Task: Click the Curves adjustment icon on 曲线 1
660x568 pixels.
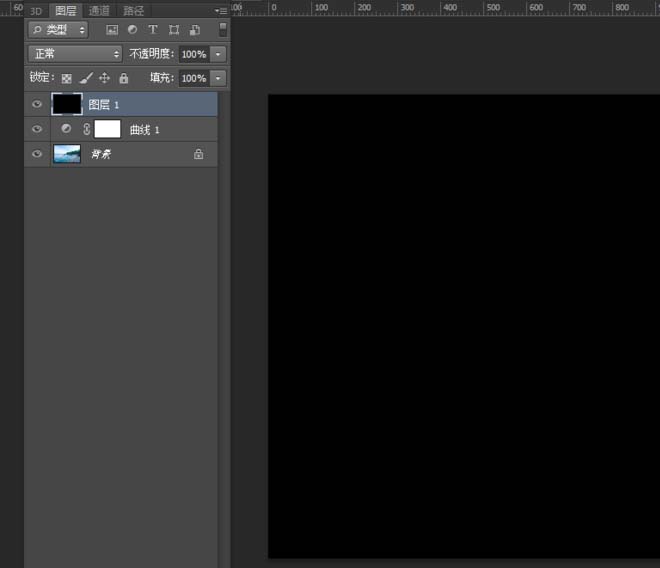Action: pos(66,129)
